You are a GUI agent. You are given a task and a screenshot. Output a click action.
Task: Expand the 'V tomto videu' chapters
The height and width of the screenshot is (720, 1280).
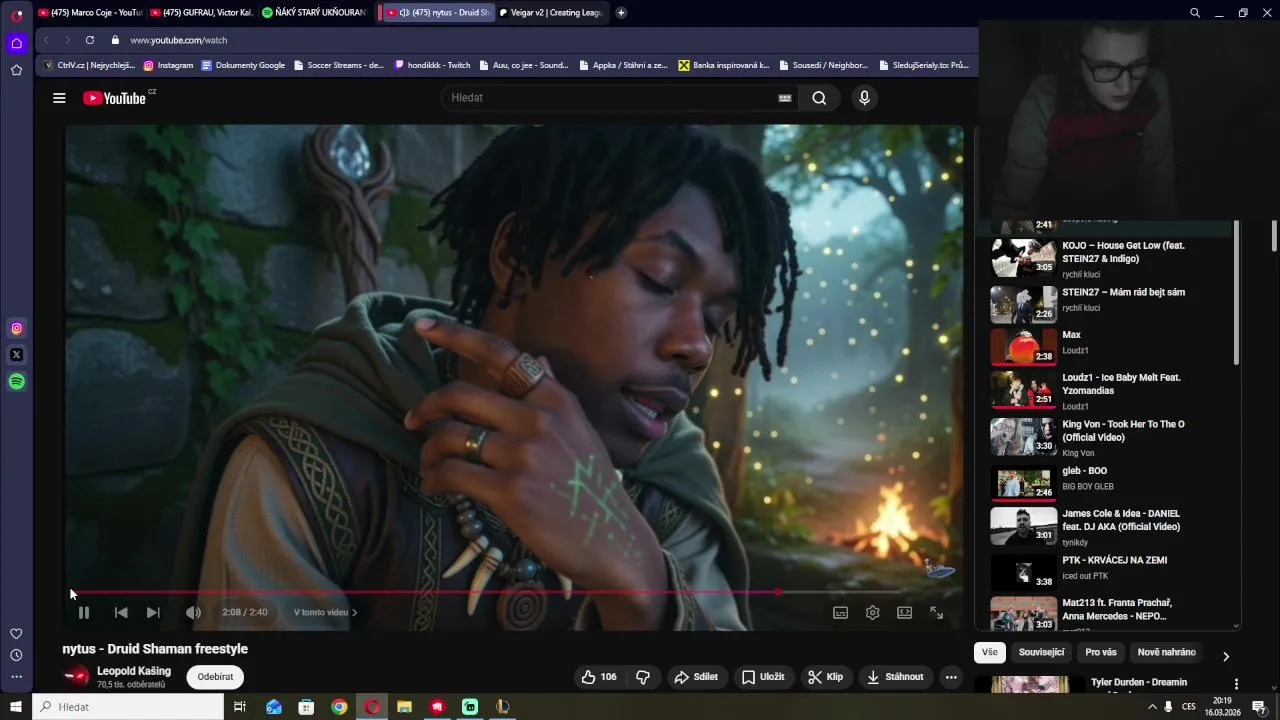(x=325, y=613)
